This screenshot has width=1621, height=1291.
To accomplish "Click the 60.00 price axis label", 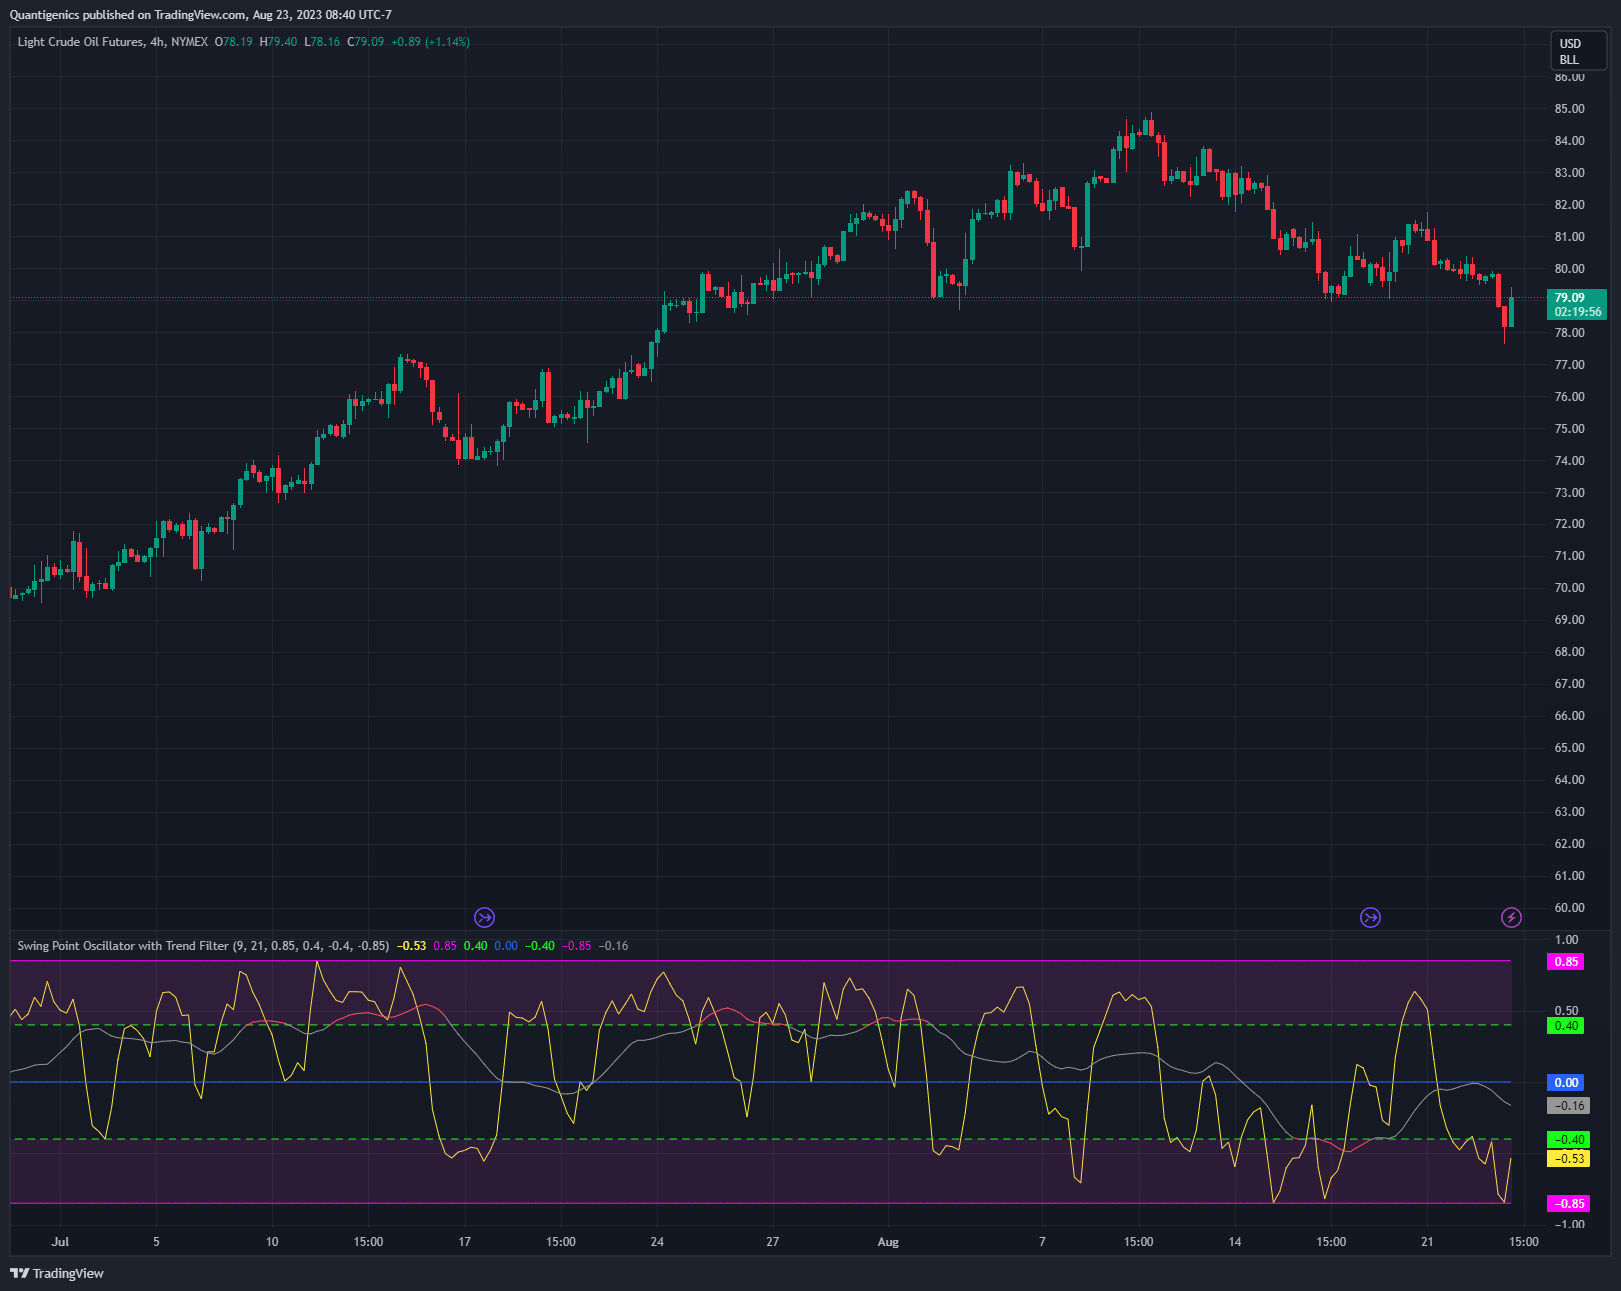I will [x=1569, y=908].
